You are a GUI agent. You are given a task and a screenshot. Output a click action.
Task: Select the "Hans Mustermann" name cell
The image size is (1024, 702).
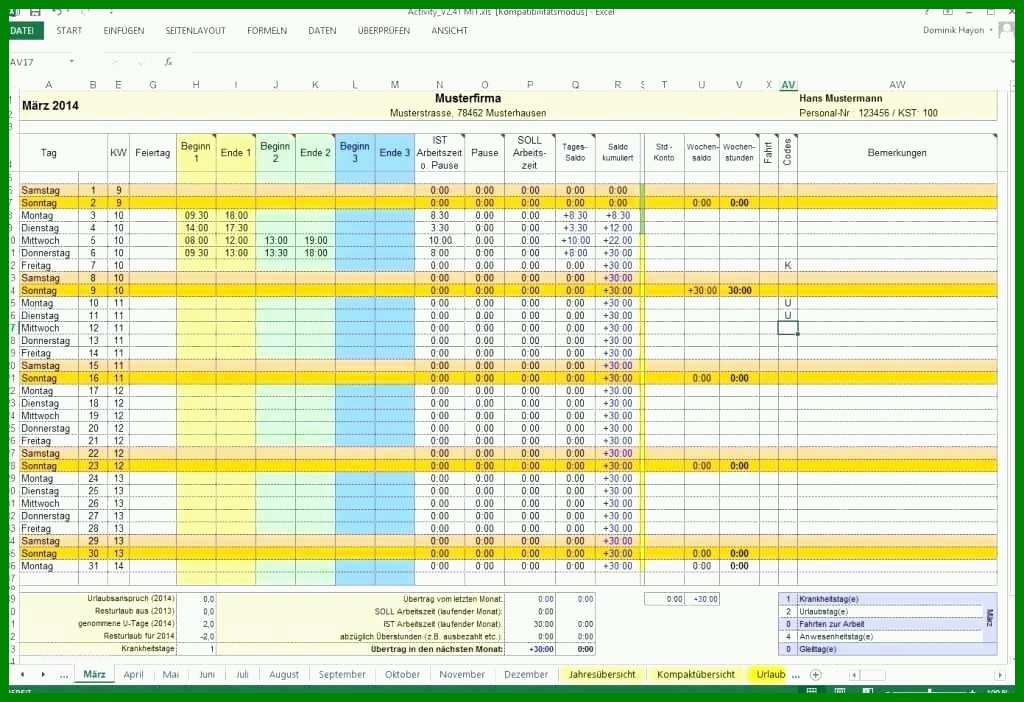pyautogui.click(x=840, y=99)
